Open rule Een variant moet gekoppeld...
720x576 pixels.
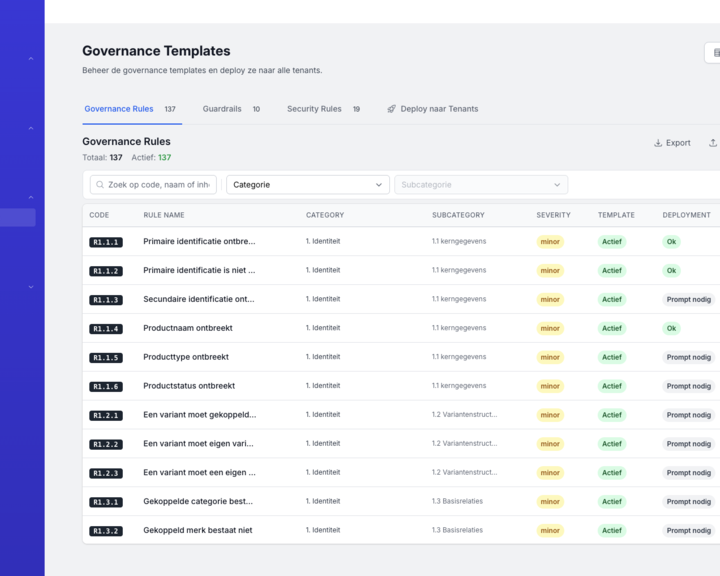pyautogui.click(x=200, y=415)
